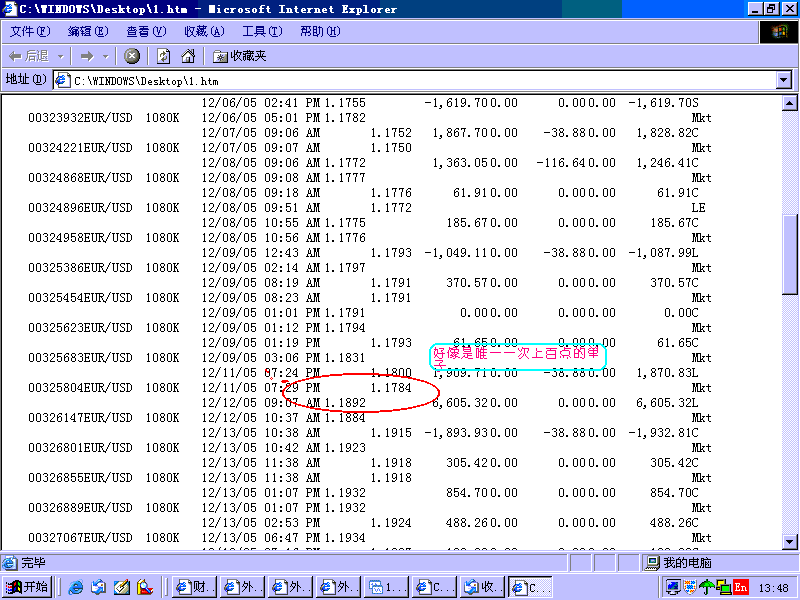Viewport: 800px width, 600px height.
Task: Click the 后退 back button
Action: click(x=29, y=56)
